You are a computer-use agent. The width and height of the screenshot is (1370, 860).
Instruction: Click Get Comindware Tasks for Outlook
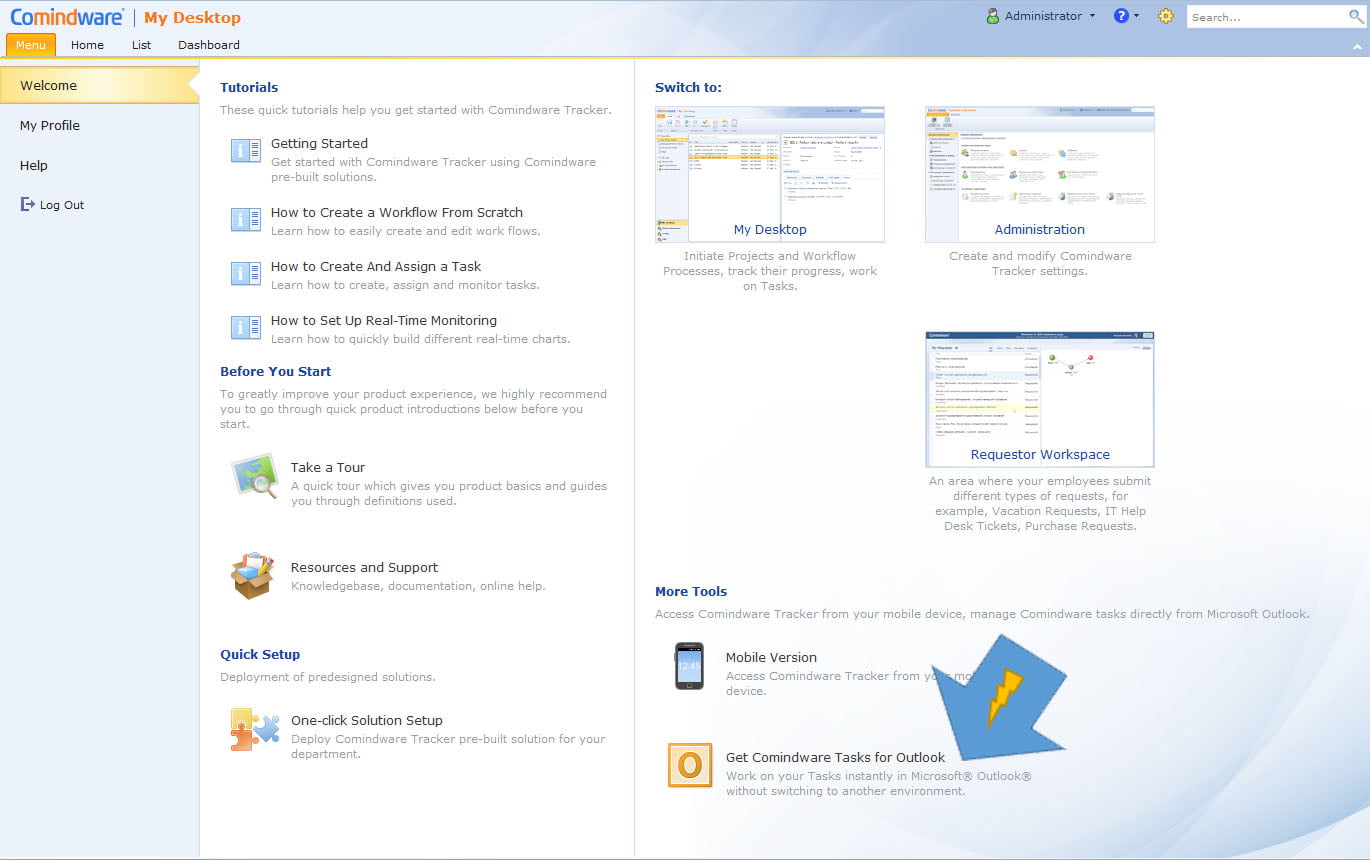(x=836, y=757)
